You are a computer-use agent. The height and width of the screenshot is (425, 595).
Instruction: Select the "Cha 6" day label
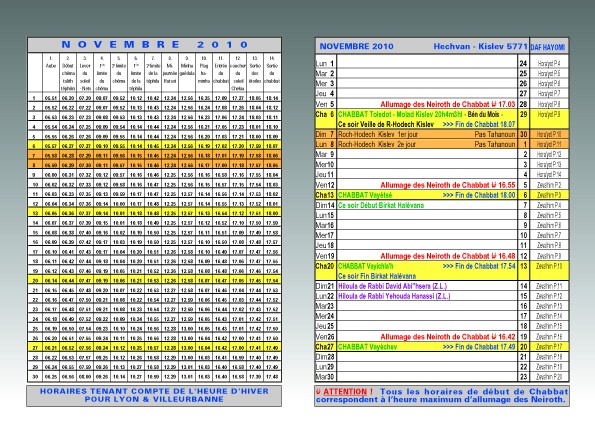click(325, 114)
